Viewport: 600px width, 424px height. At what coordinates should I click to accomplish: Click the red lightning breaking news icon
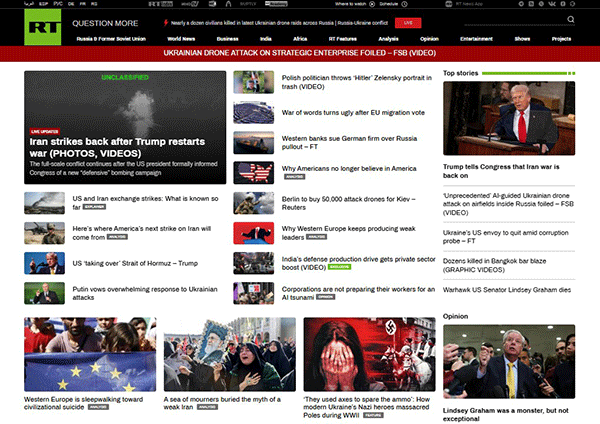point(166,23)
